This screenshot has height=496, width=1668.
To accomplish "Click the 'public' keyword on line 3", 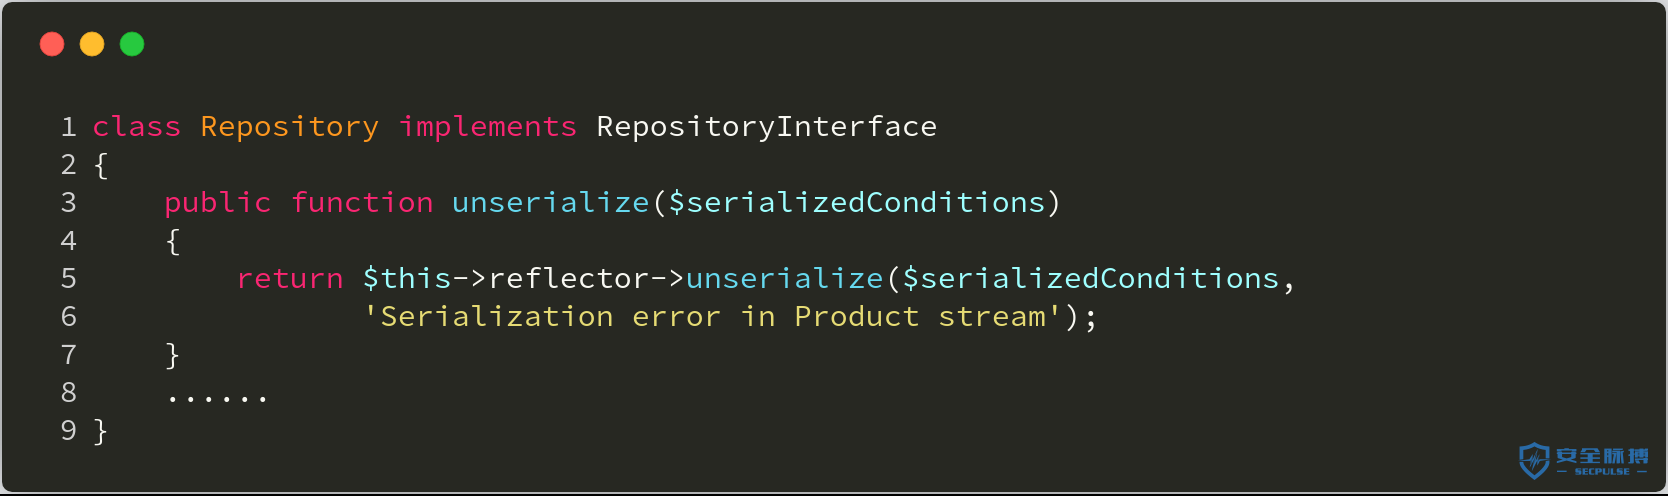I will [x=218, y=203].
